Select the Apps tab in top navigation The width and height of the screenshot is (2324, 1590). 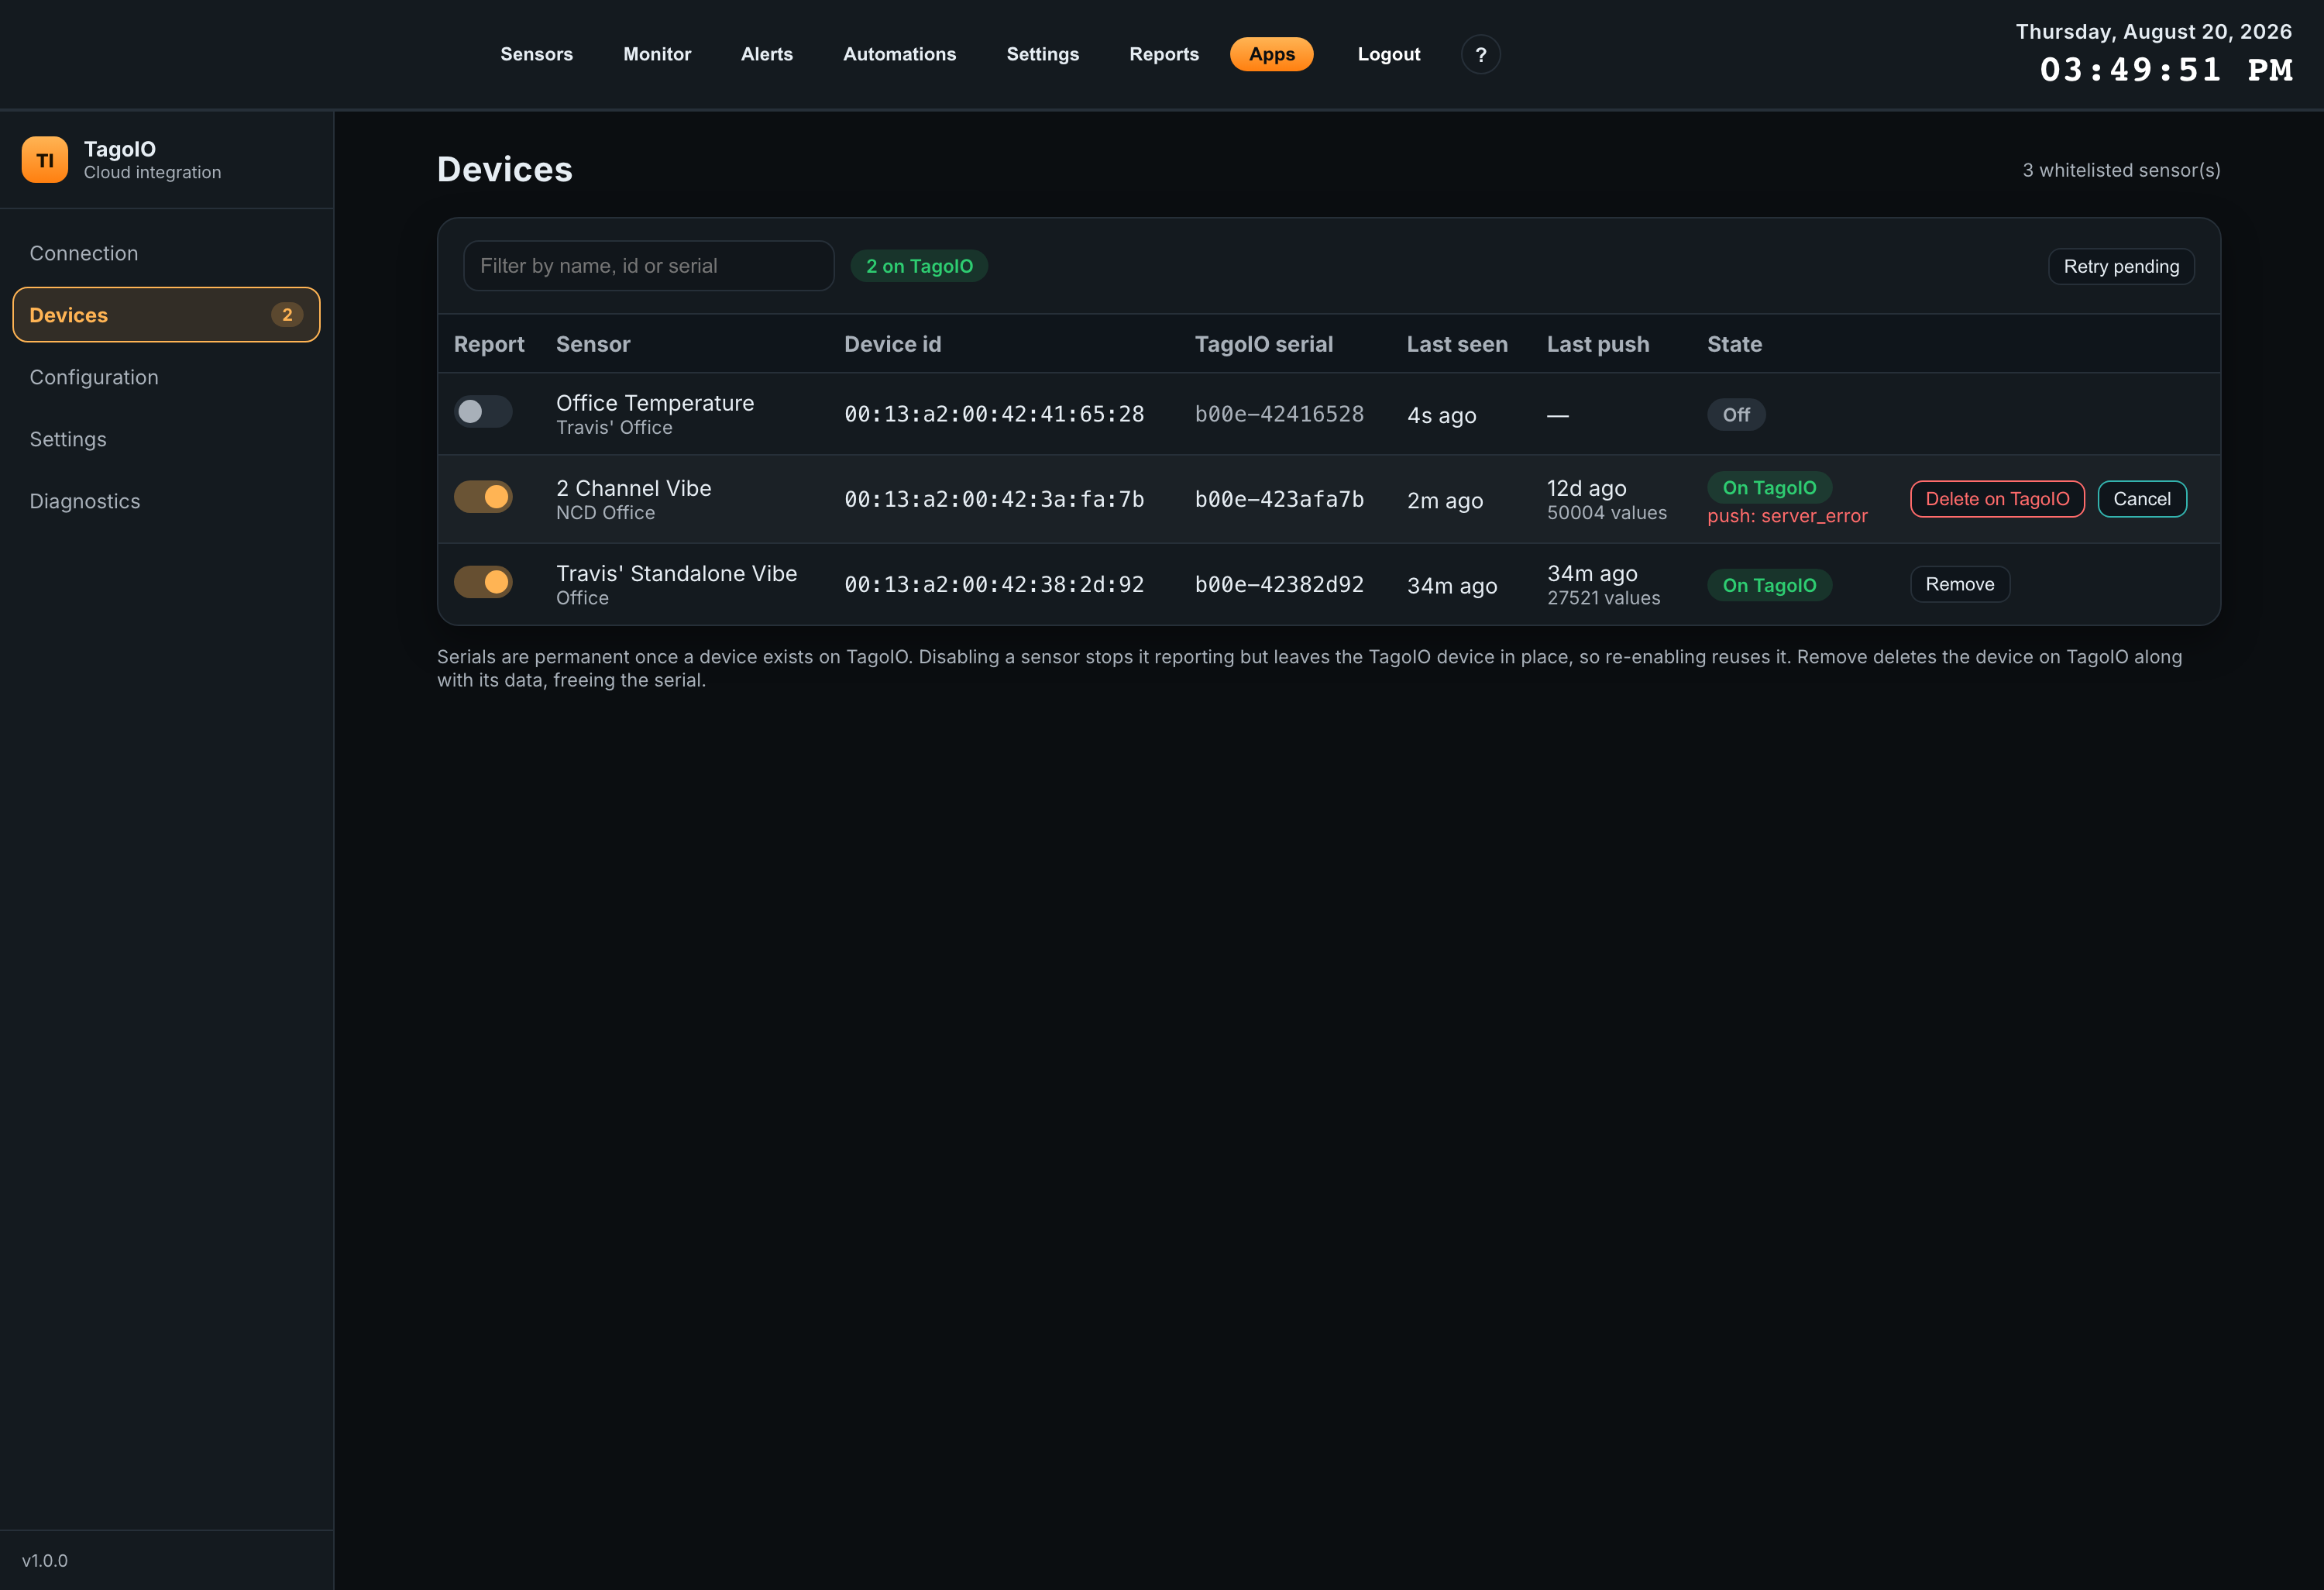click(x=1271, y=54)
